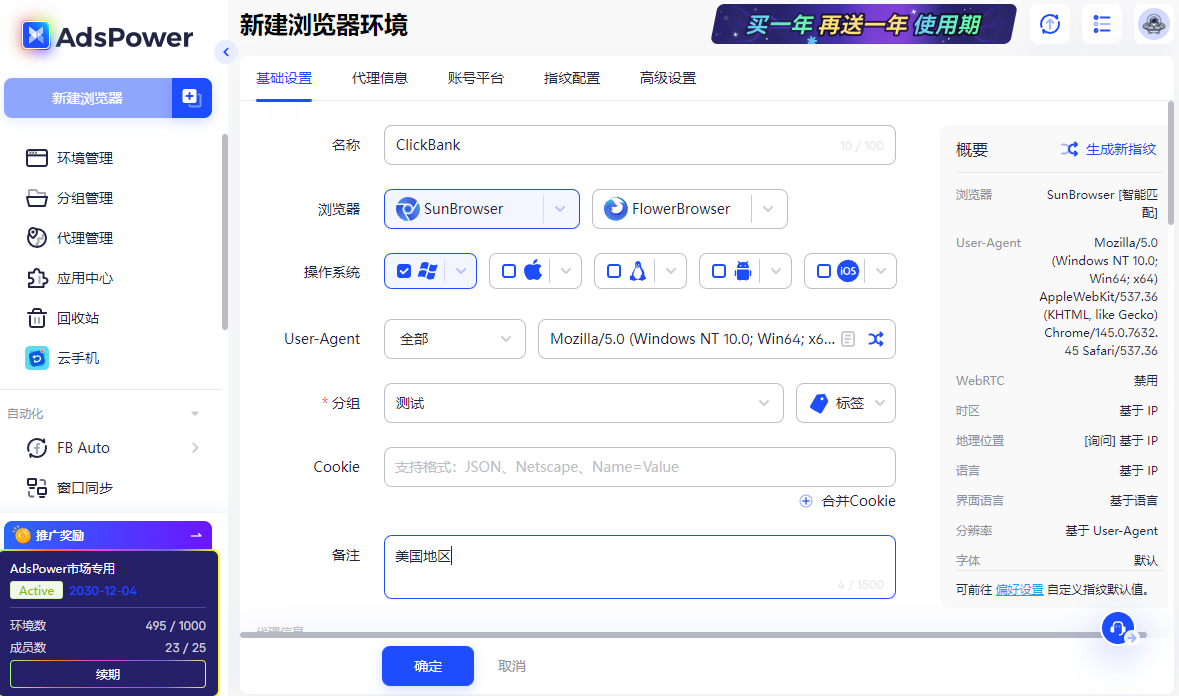This screenshot has width=1179, height=696.
Task: Open the 环境管理 sidebar icon
Action: (x=36, y=157)
